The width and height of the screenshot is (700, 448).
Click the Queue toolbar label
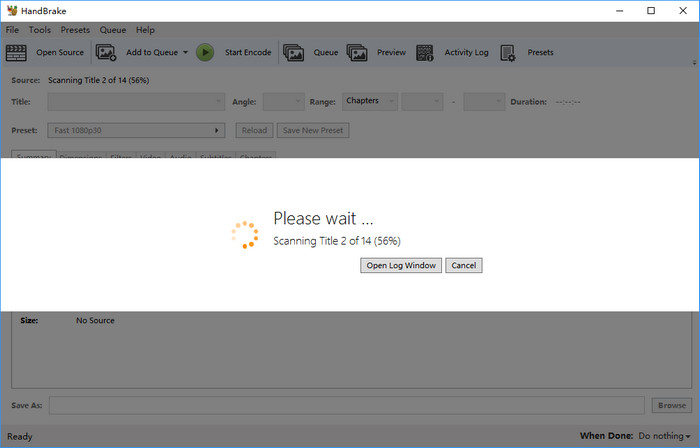pos(325,52)
